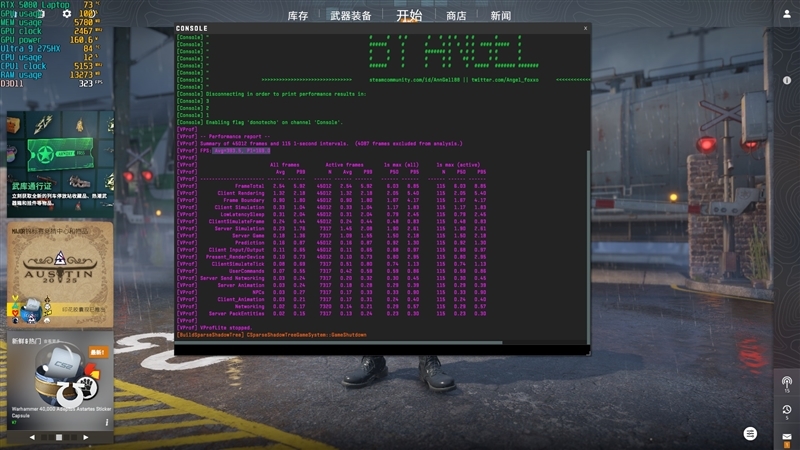800x450 pixels.
Task: Open the settings gear icon
Action: pyautogui.click(x=67, y=14)
